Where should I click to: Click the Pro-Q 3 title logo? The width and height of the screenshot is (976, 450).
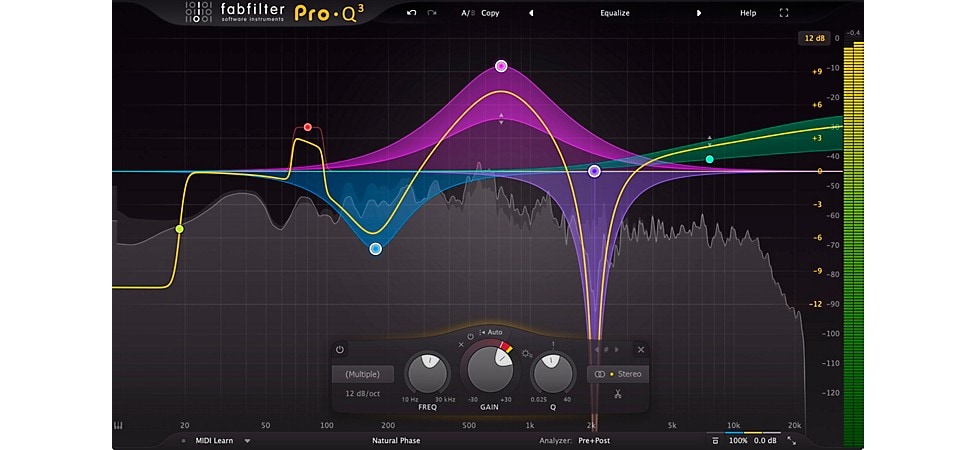tap(329, 12)
